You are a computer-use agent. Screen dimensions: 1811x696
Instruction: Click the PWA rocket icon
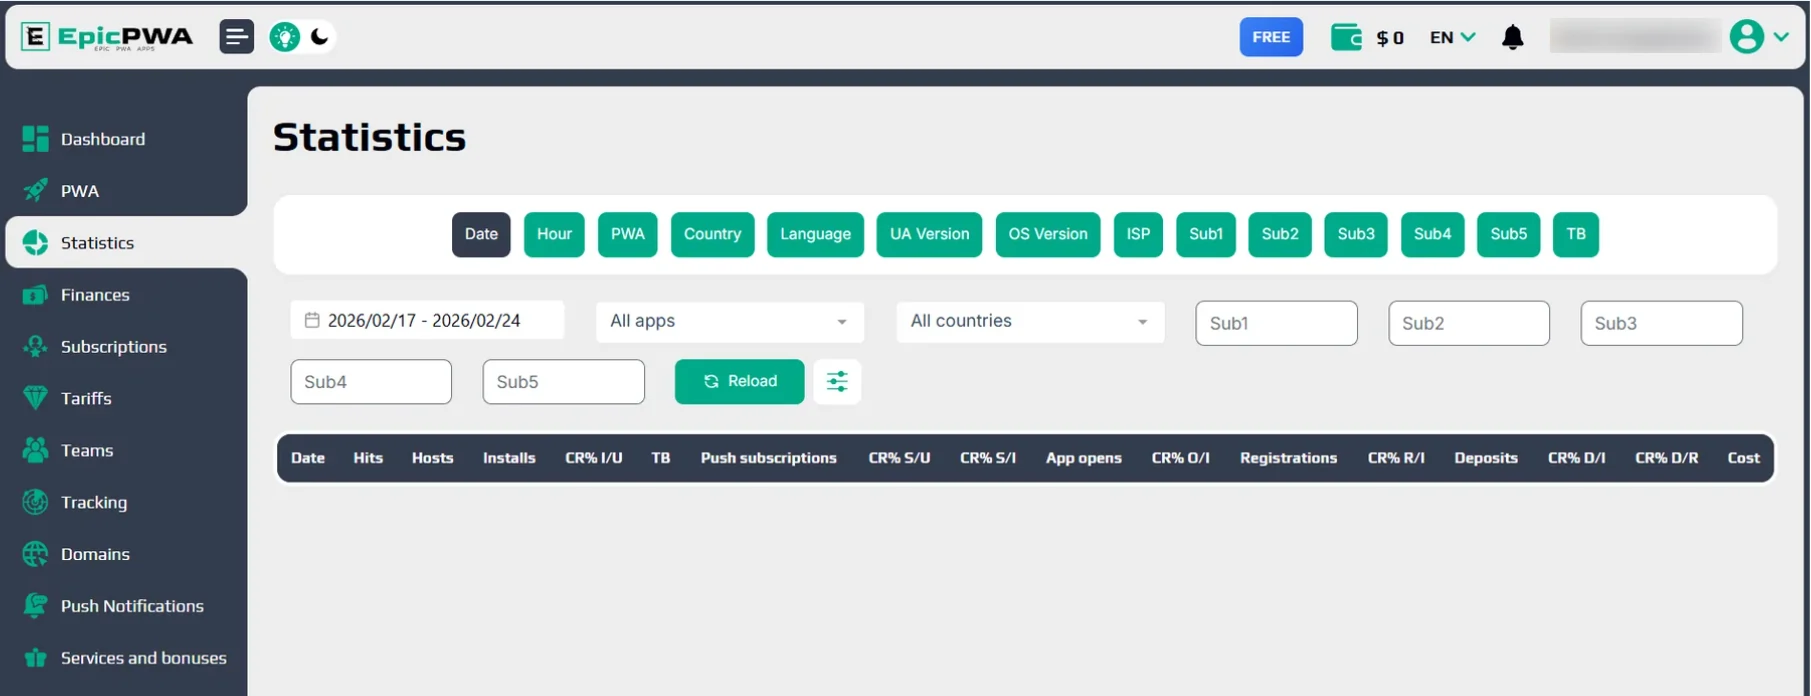35,190
